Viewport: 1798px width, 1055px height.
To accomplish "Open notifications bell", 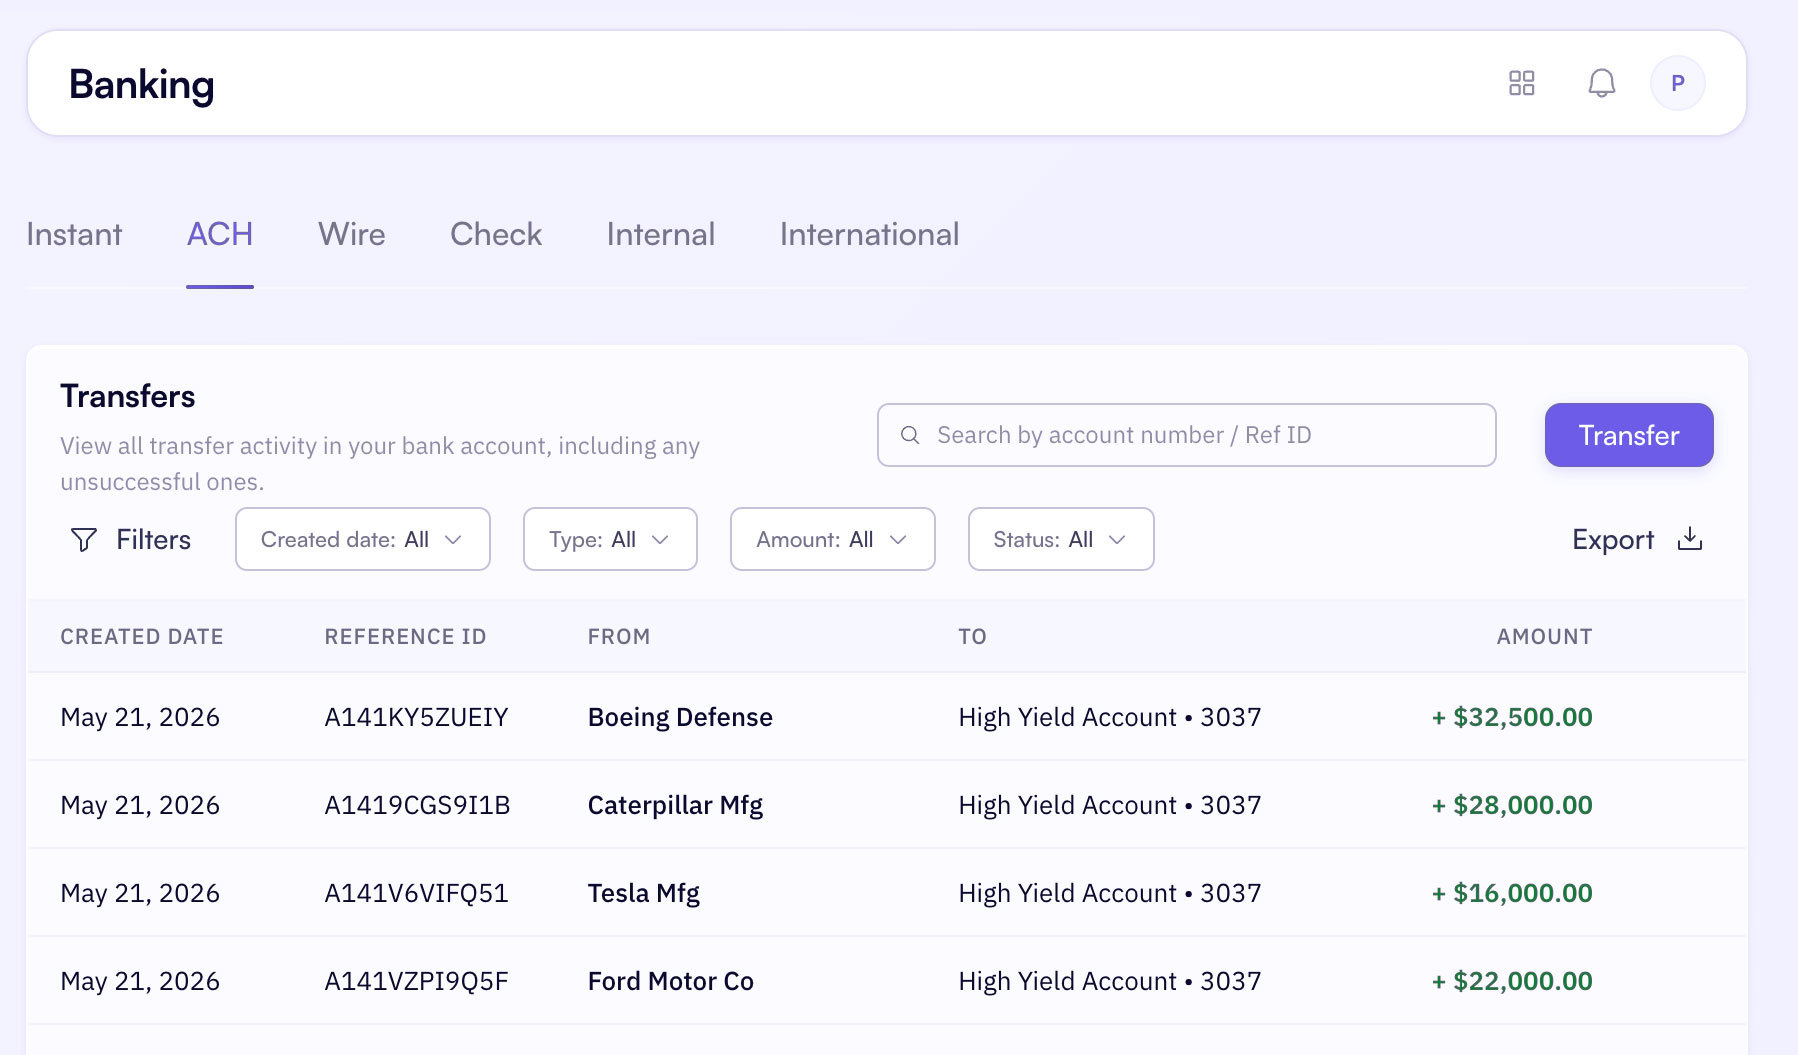I will point(1601,83).
